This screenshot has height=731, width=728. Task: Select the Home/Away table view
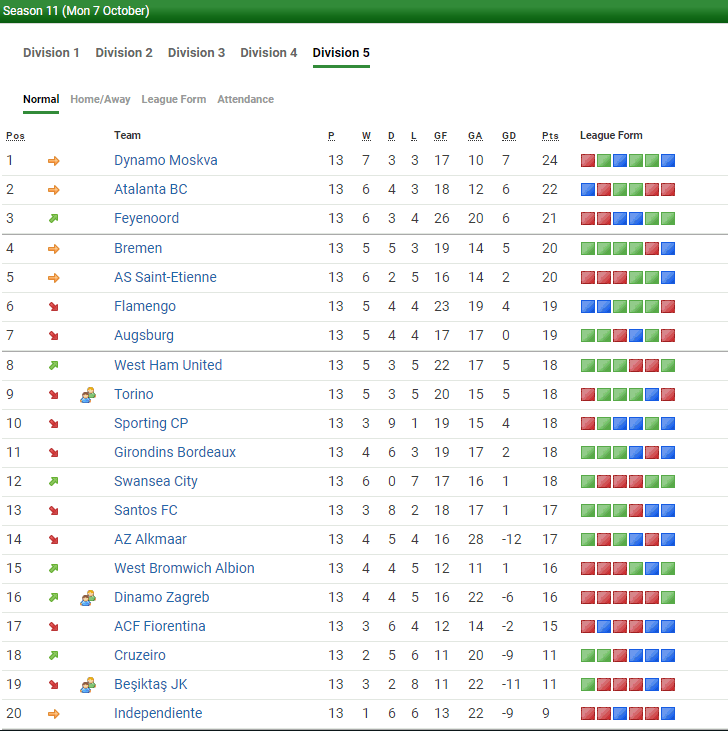point(100,100)
